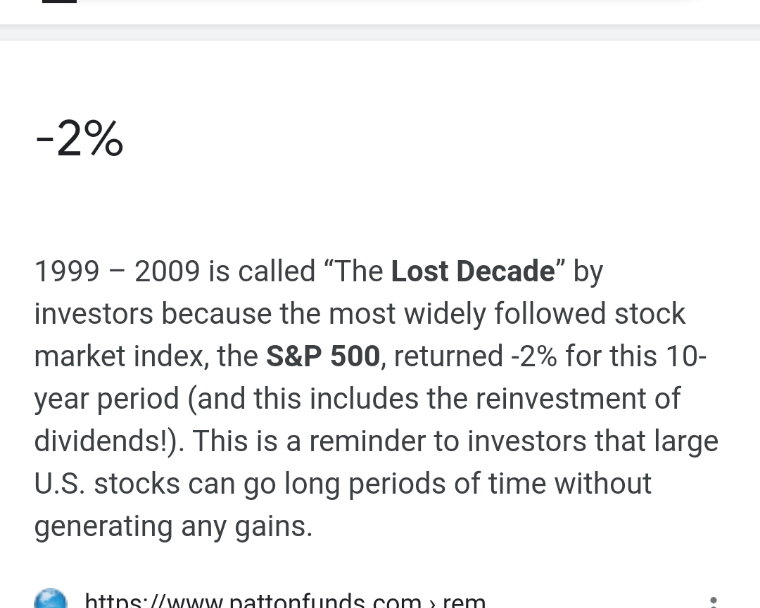Click 'year period' in the snippet
Screen dimensions: 760x608
coord(107,399)
